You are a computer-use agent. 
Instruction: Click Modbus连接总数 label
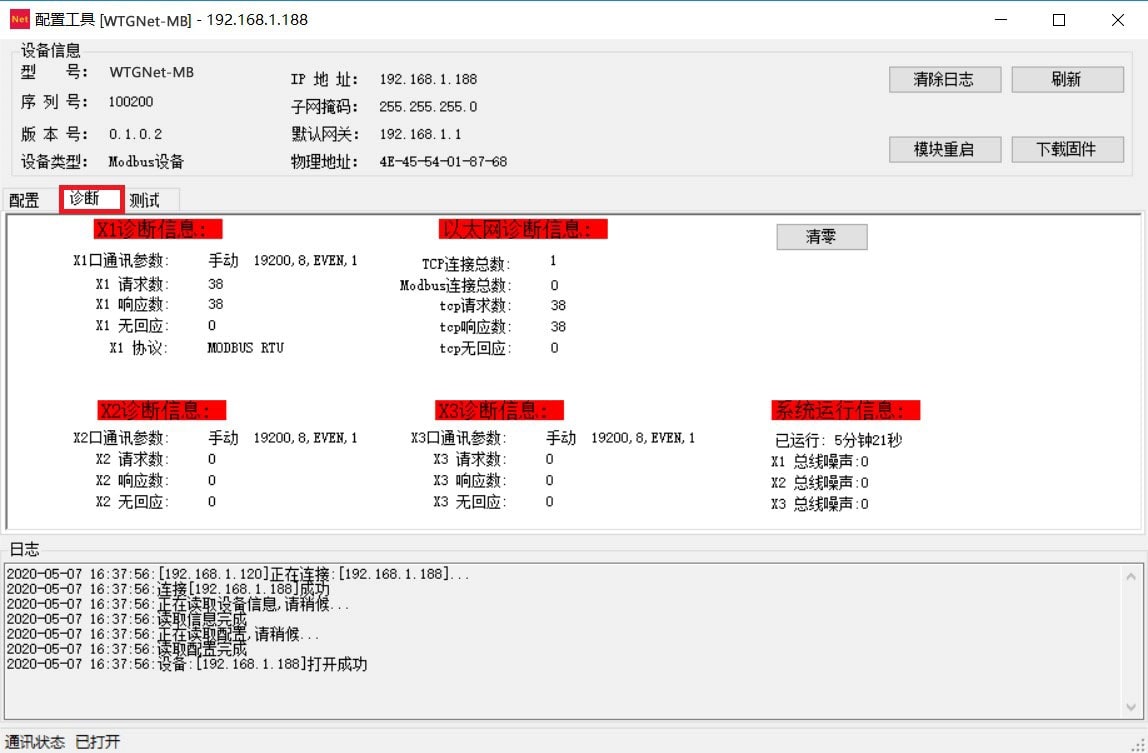click(455, 286)
